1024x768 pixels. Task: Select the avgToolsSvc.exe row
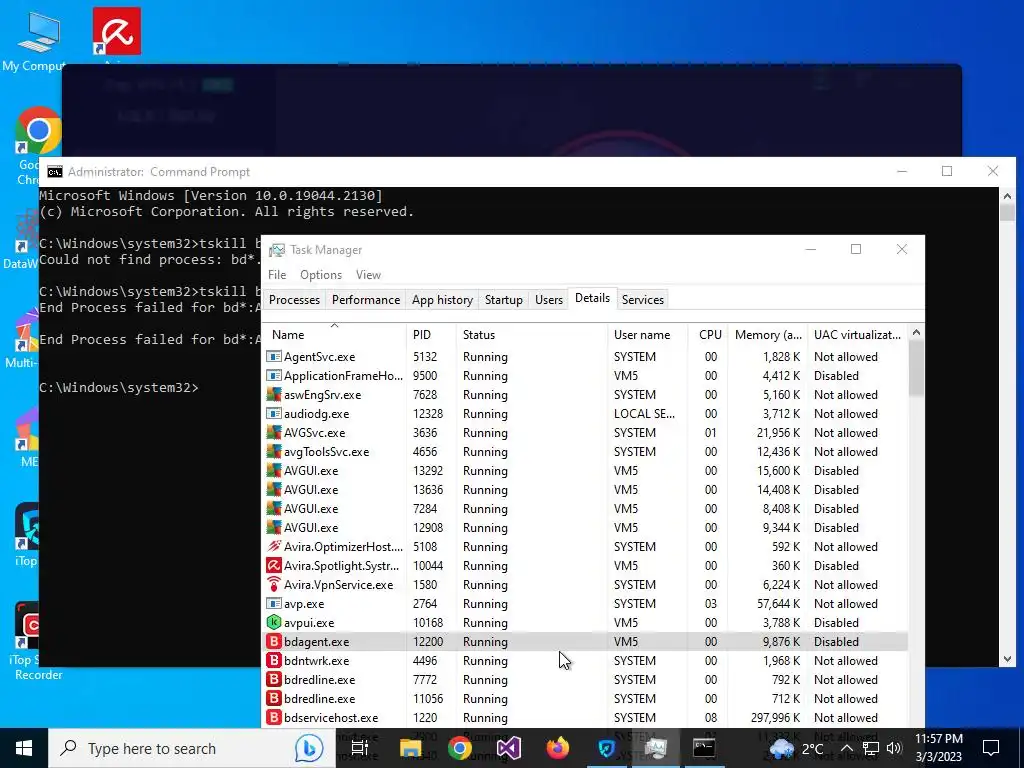[585, 451]
